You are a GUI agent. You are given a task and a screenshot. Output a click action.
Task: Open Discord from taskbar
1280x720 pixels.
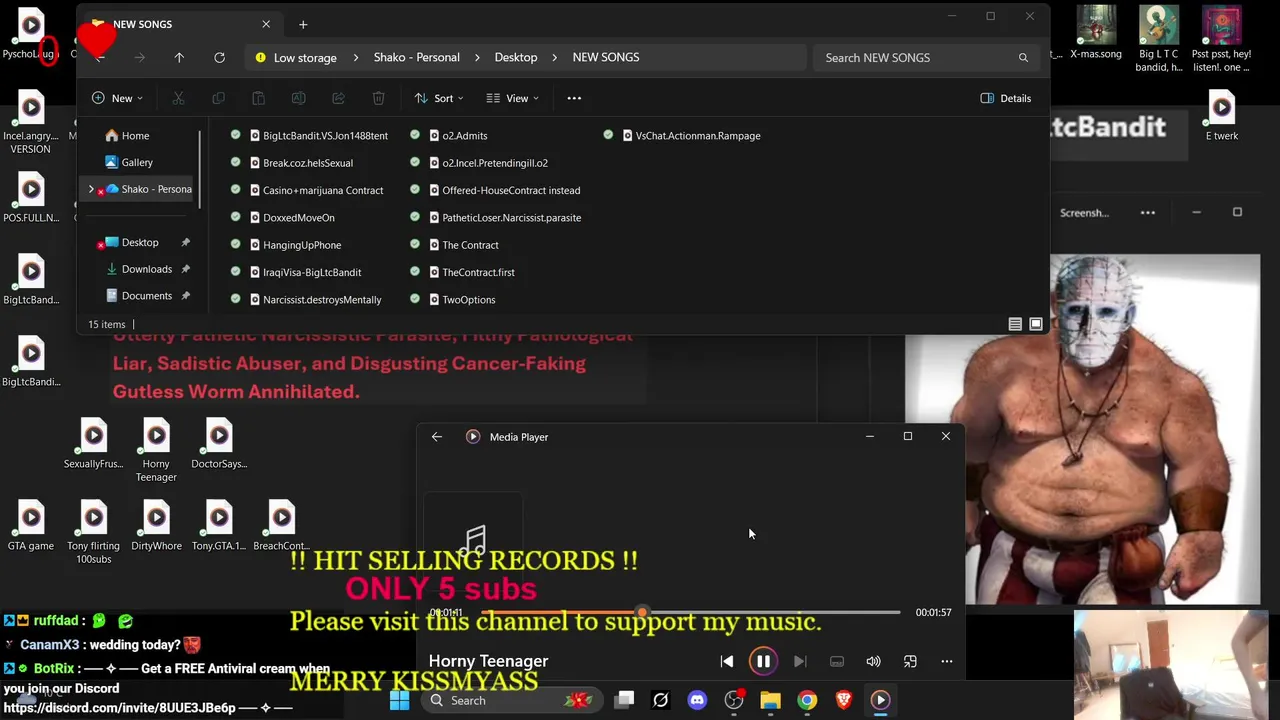[697, 700]
